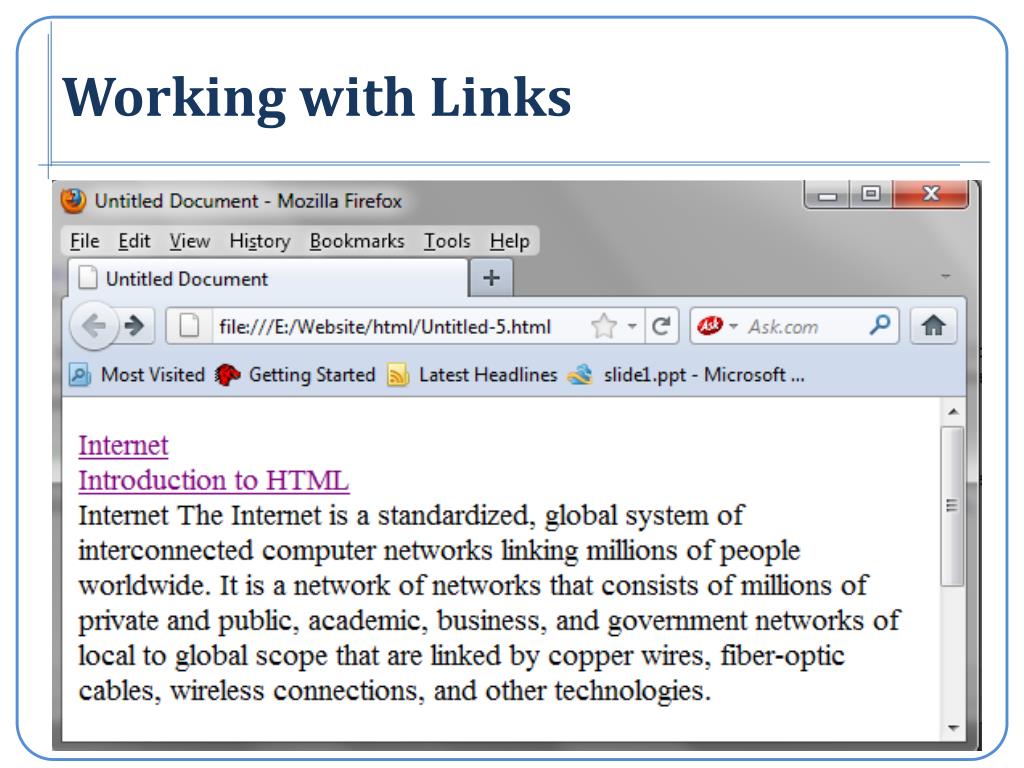Image resolution: width=1024 pixels, height=768 pixels.
Task: Click the page icon in address bar
Action: [189, 325]
